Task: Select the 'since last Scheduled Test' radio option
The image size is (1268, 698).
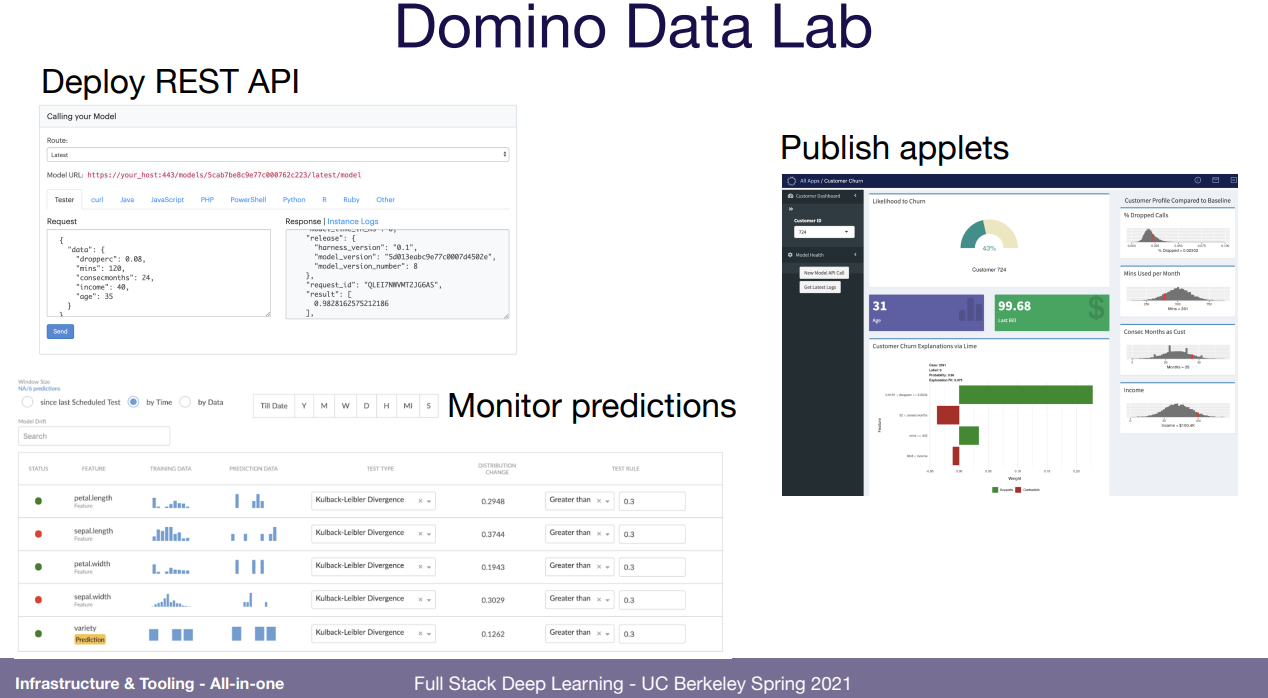Action: pyautogui.click(x=27, y=402)
